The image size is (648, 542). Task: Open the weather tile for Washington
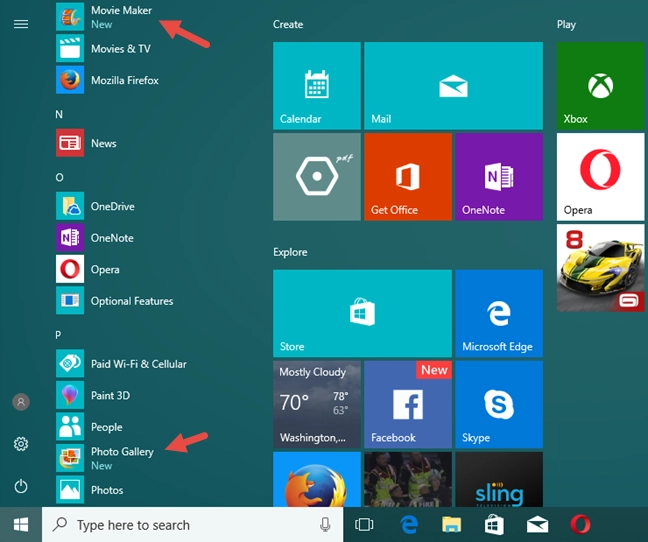(317, 404)
